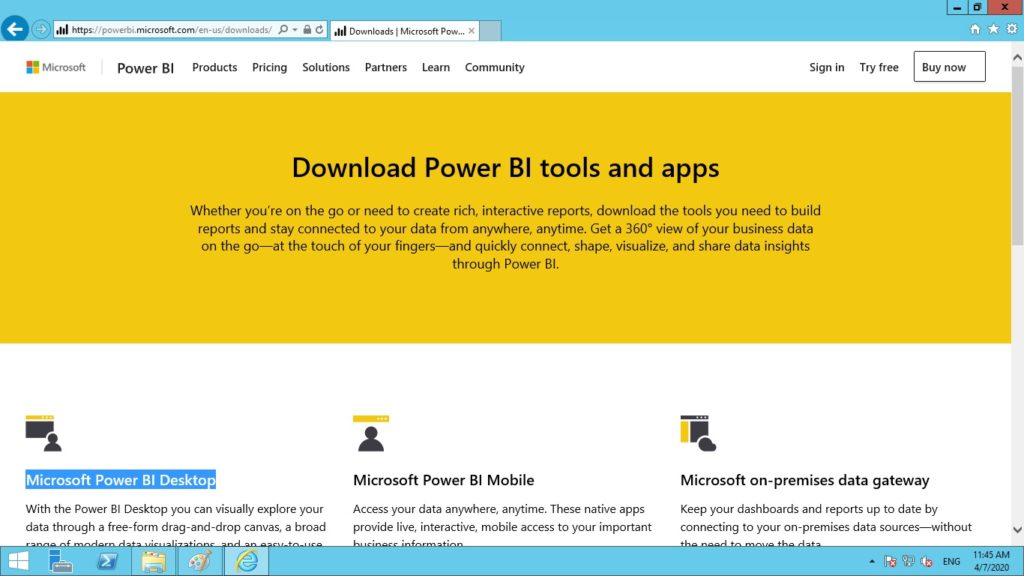Image resolution: width=1024 pixels, height=576 pixels.
Task: Open the address bar dropdown arrow
Action: (295, 29)
